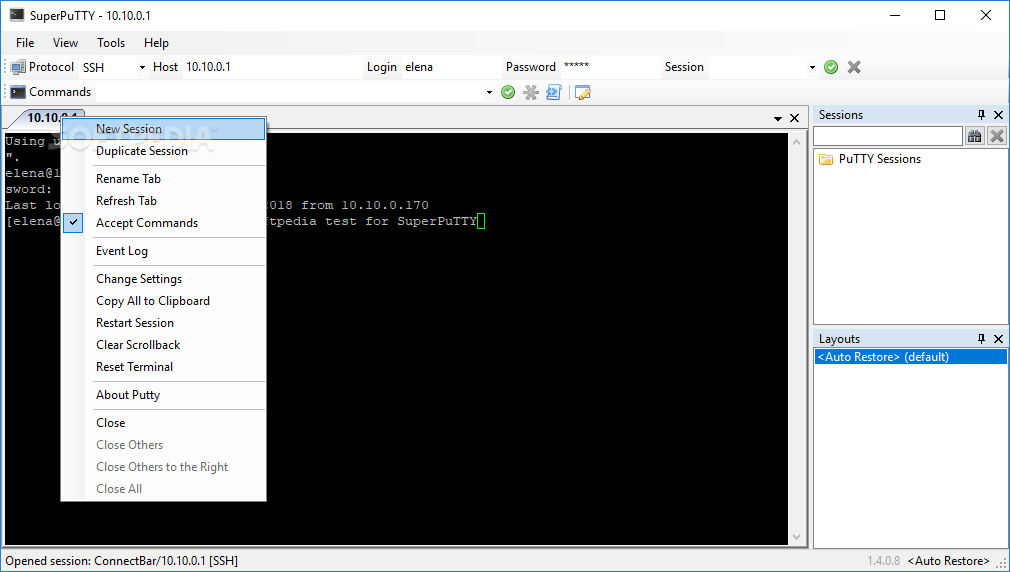Close the Sessions panel
1010x572 pixels.
998,115
